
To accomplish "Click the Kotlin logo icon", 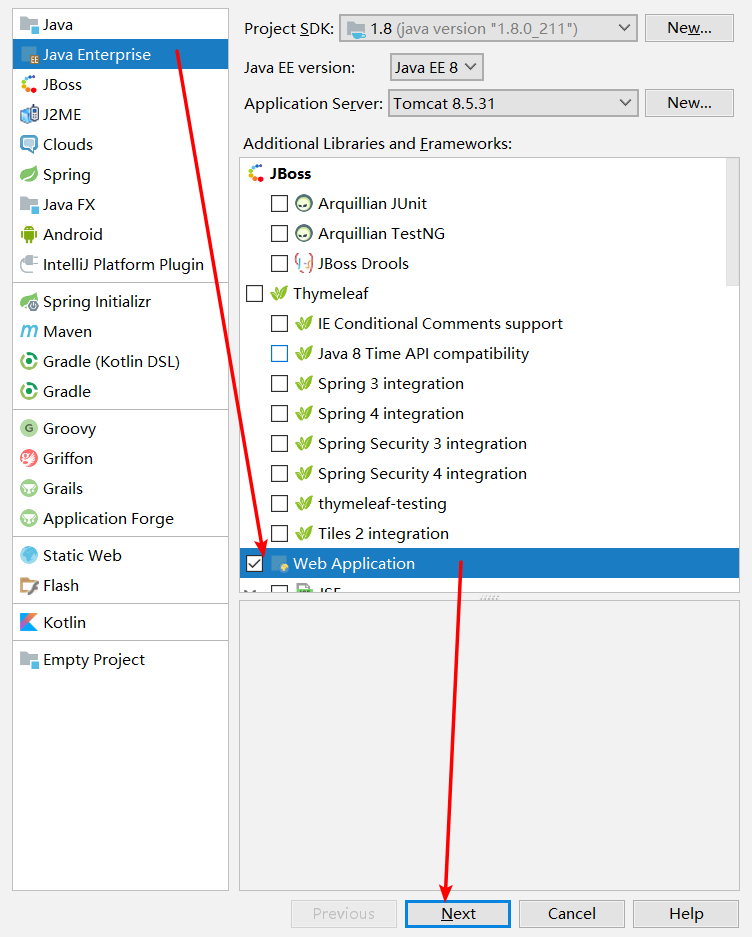I will pyautogui.click(x=28, y=623).
